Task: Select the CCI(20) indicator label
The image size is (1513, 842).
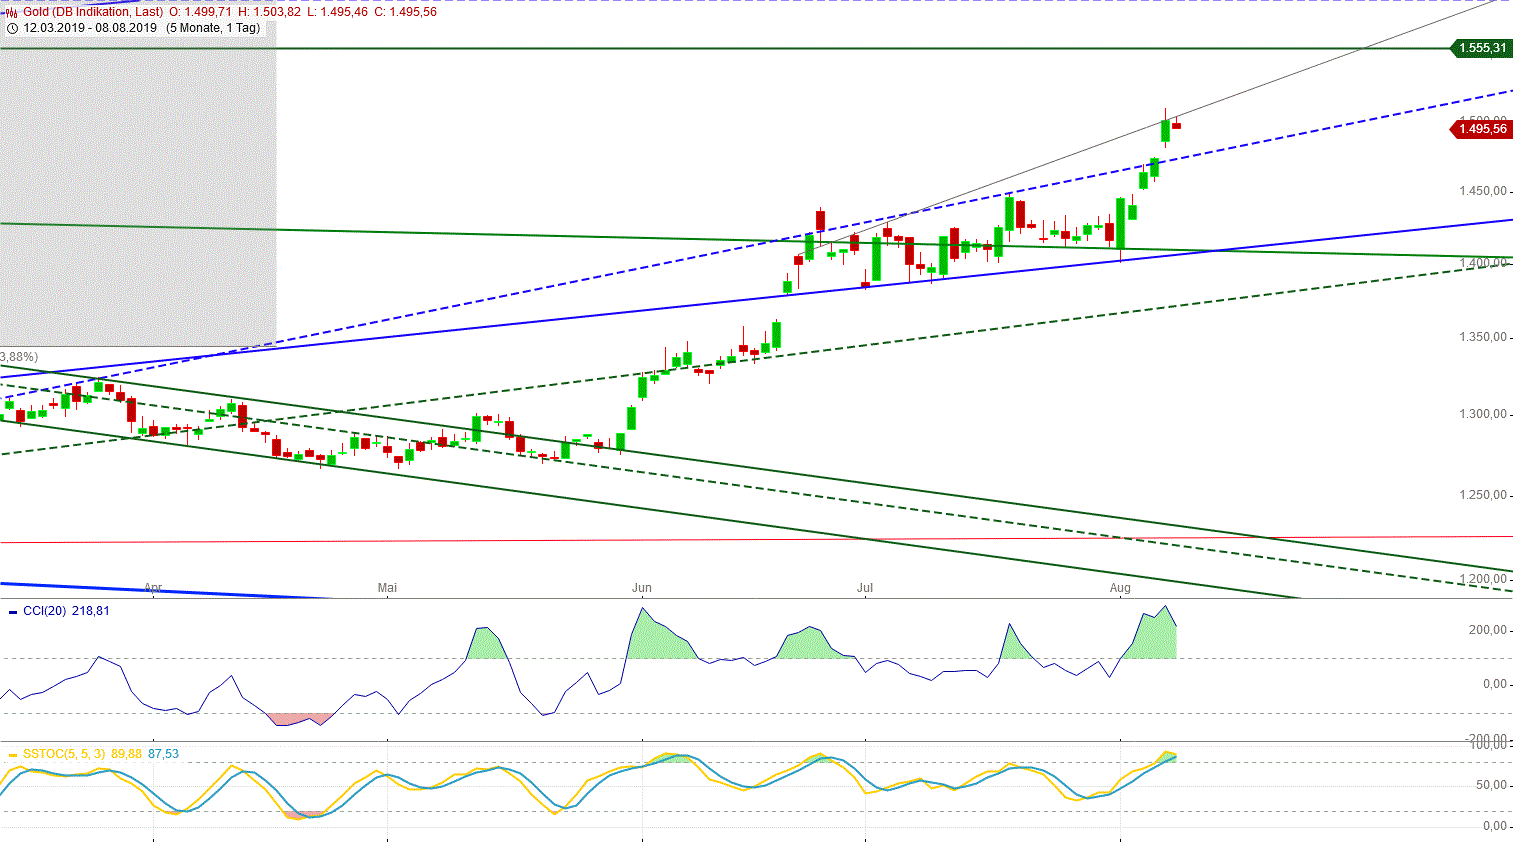Action: [x=44, y=611]
